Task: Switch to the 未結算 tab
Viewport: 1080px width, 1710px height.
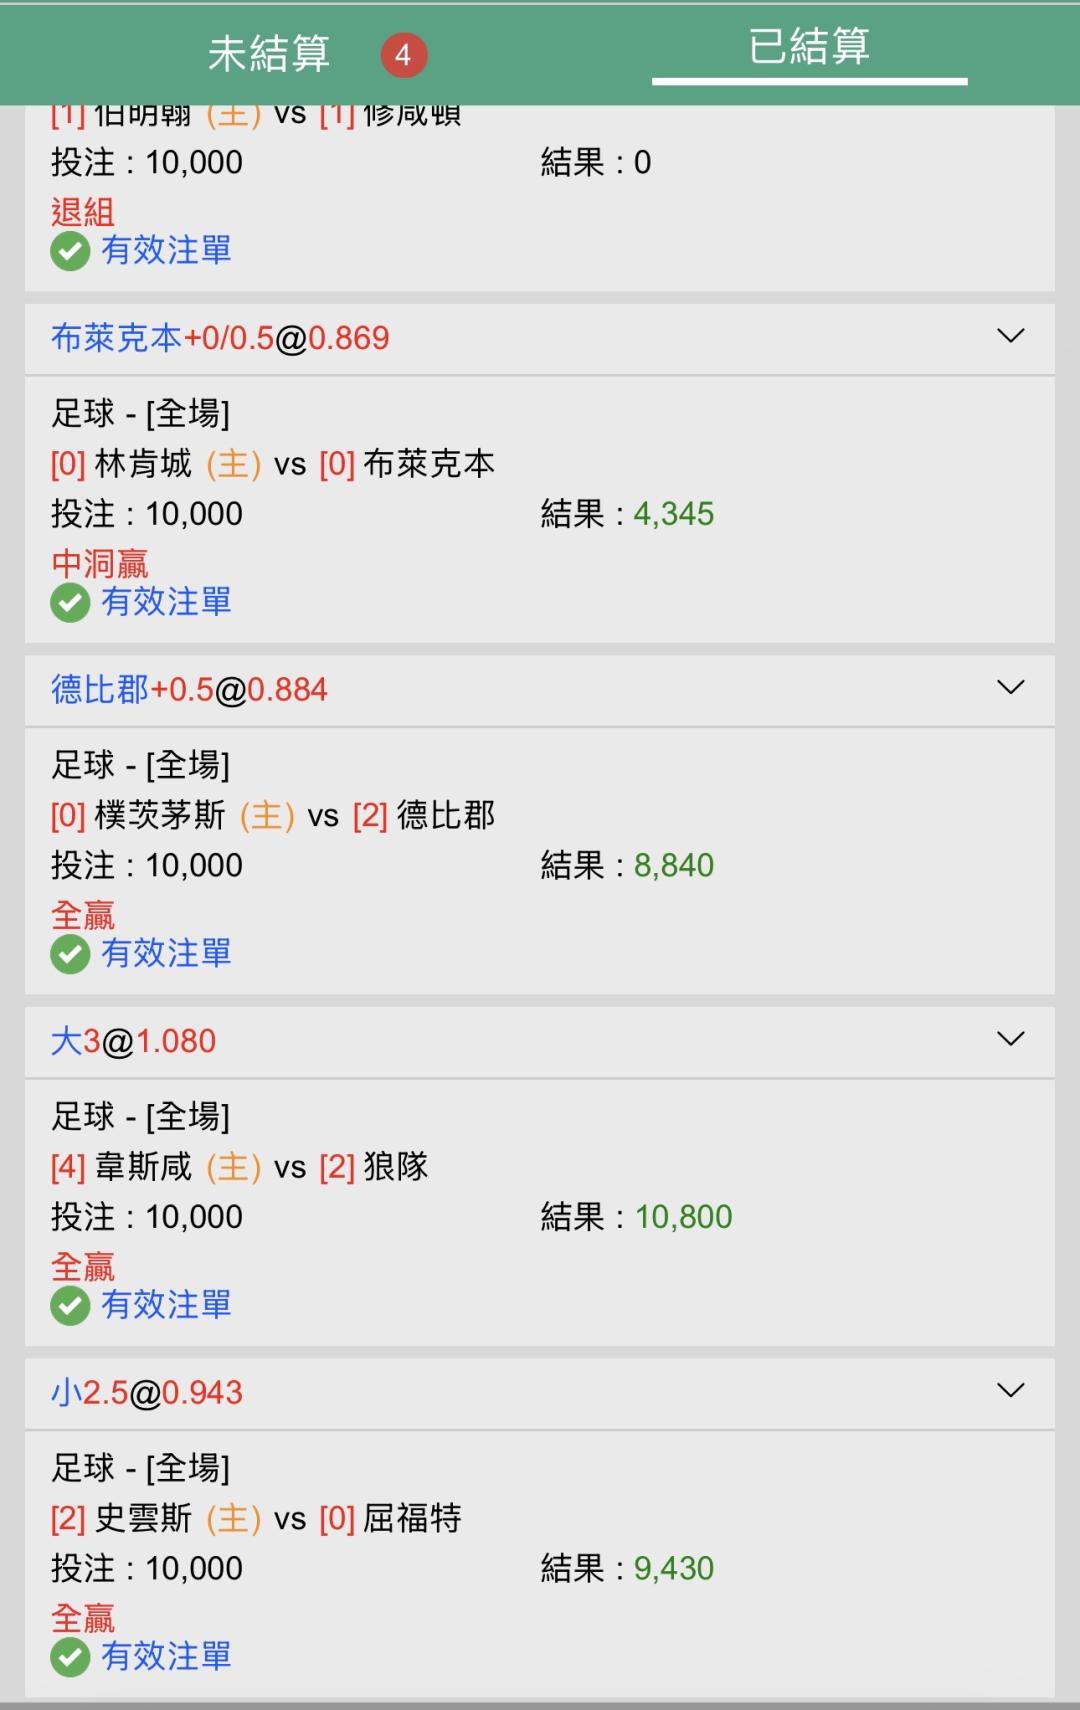Action: pos(269,53)
